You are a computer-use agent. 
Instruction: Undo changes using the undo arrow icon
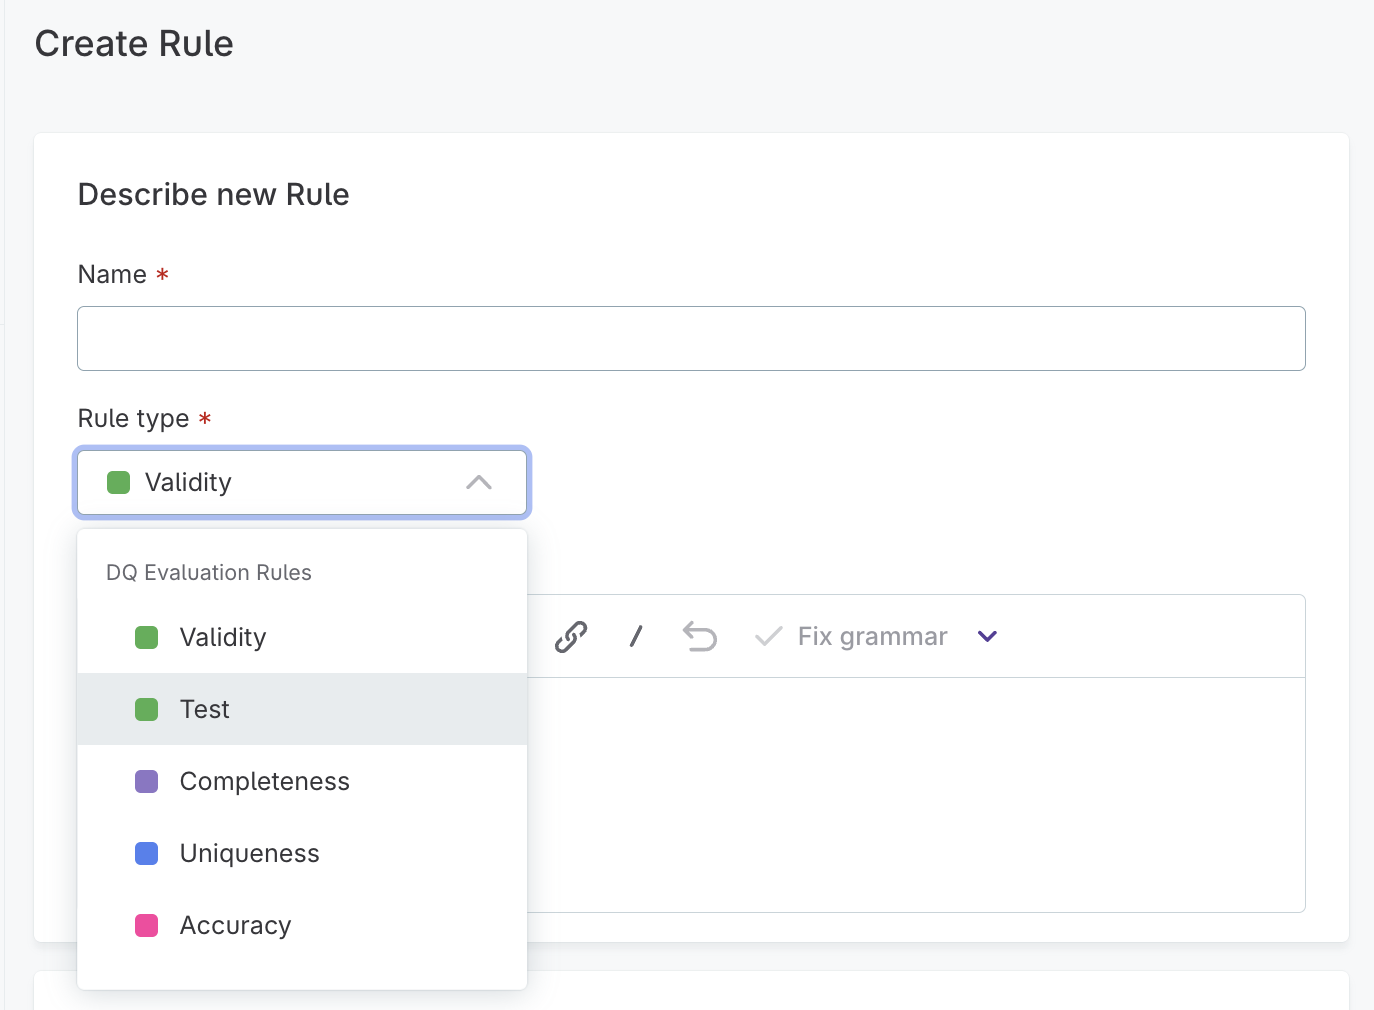tap(700, 636)
